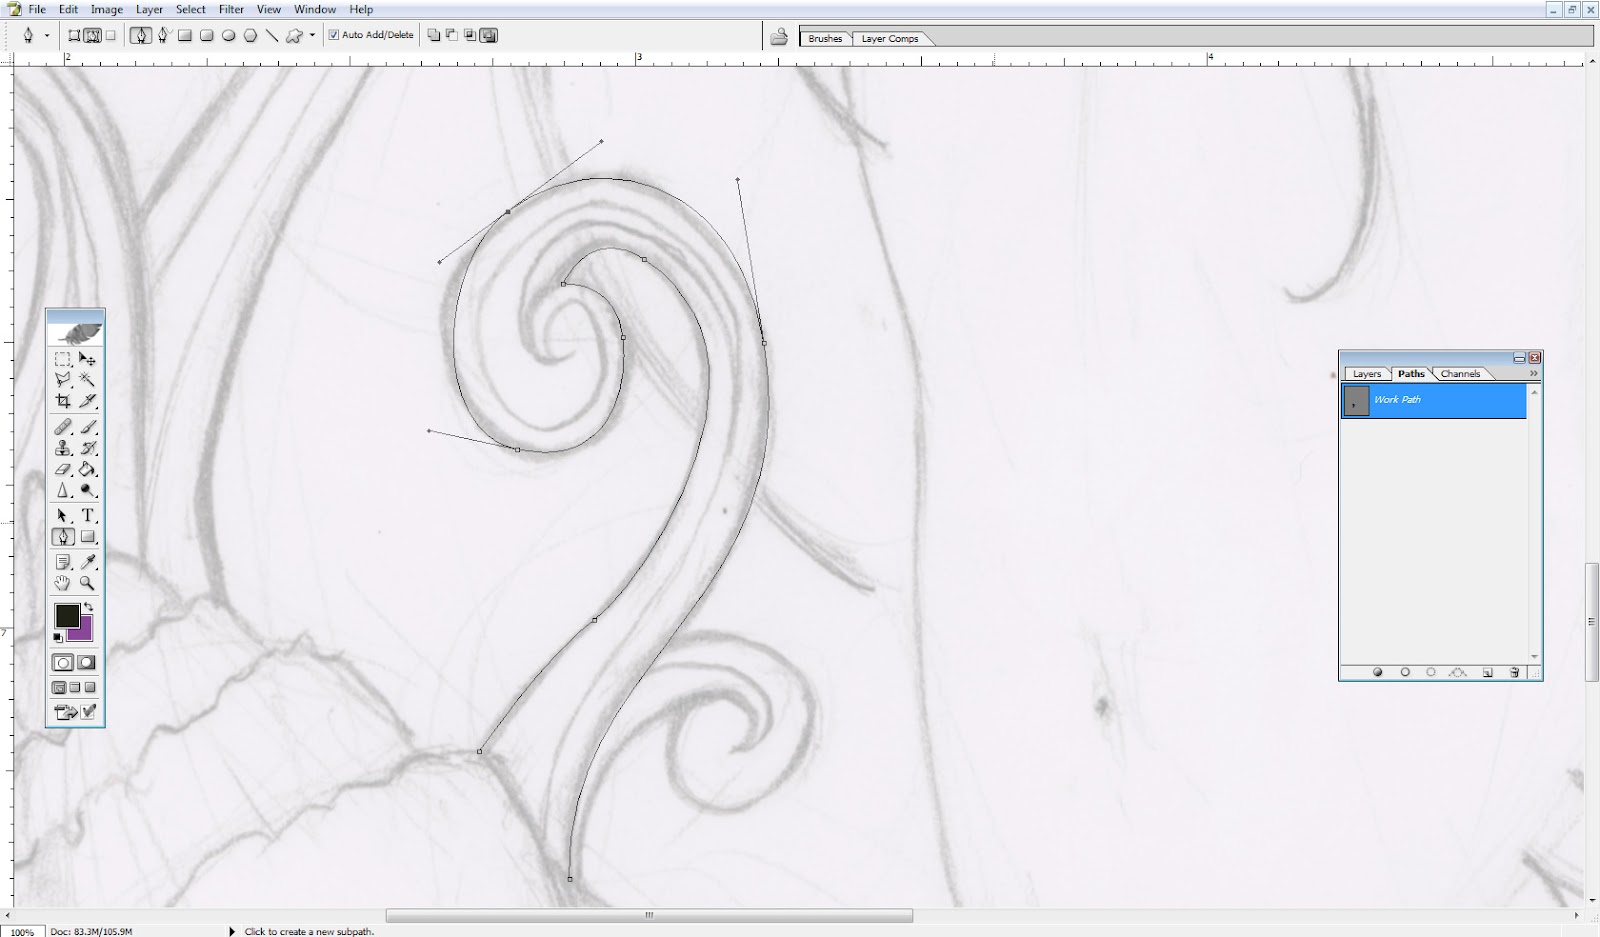Switch to Quick Mask mode

[x=88, y=661]
